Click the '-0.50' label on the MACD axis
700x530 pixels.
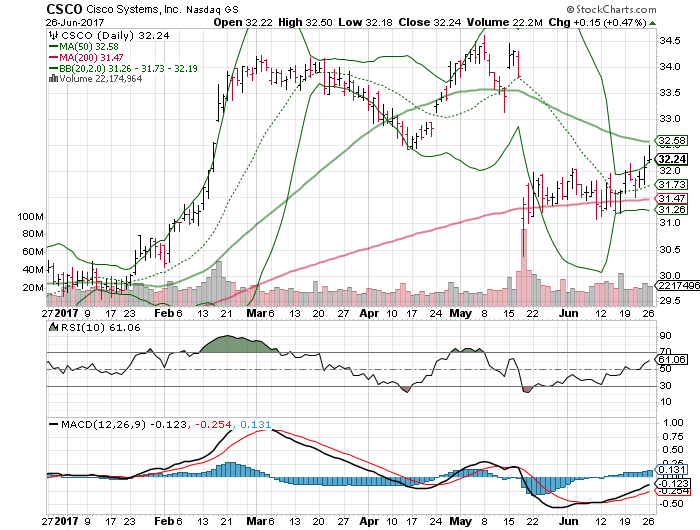[671, 504]
